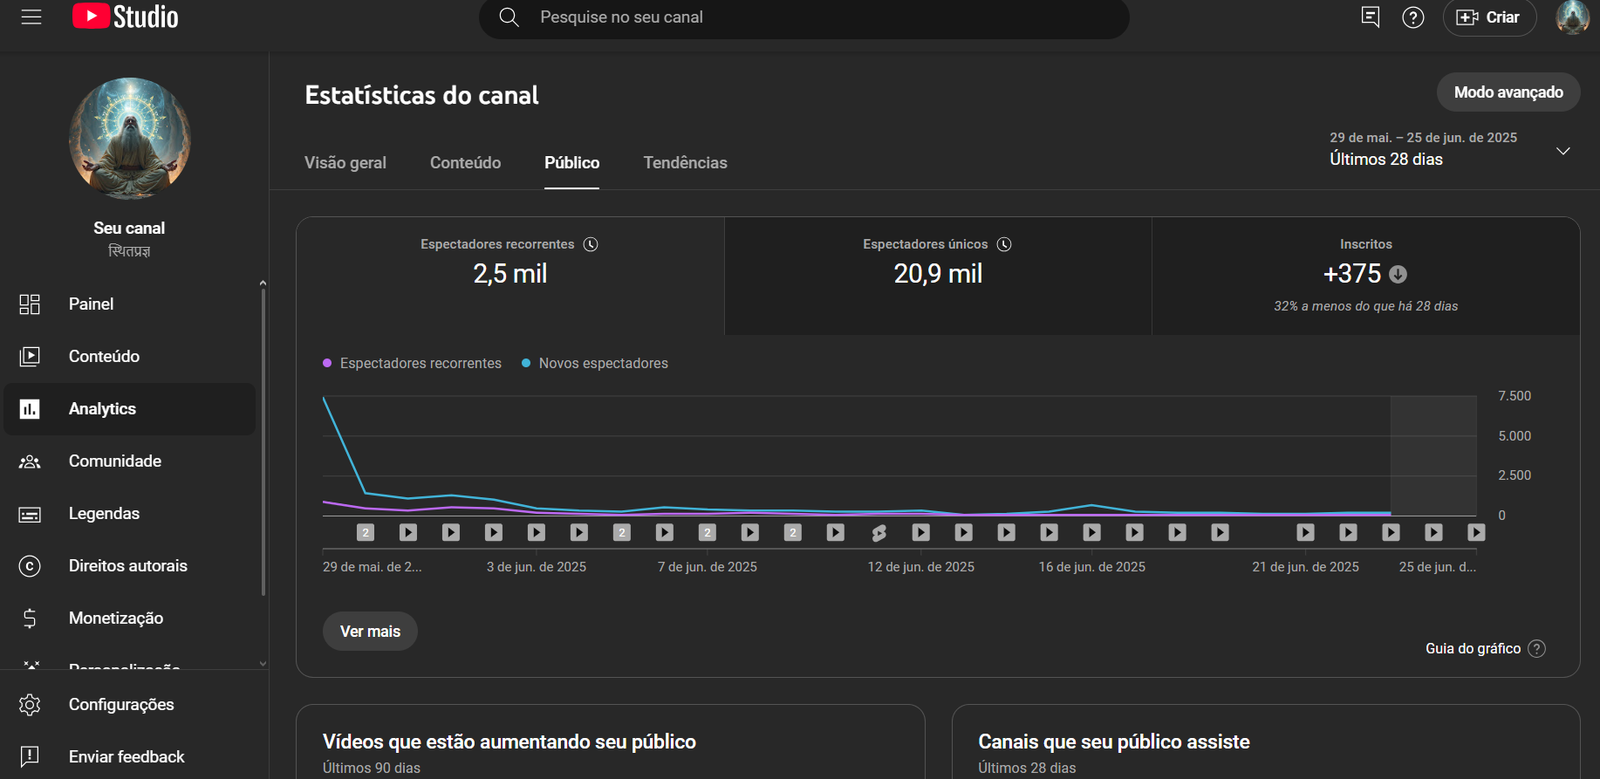Click video marker above 3 de jun. de 2025
The height and width of the screenshot is (779, 1600).
point(536,533)
